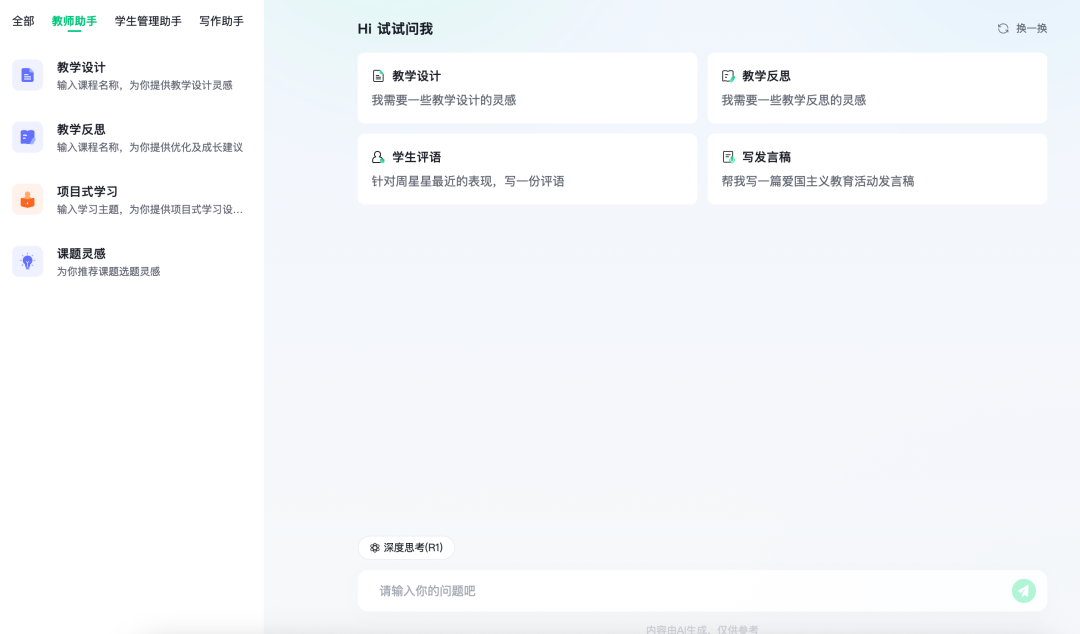The width and height of the screenshot is (1080, 634).
Task: Select the 学生评语 suggestion card
Action: point(528,169)
